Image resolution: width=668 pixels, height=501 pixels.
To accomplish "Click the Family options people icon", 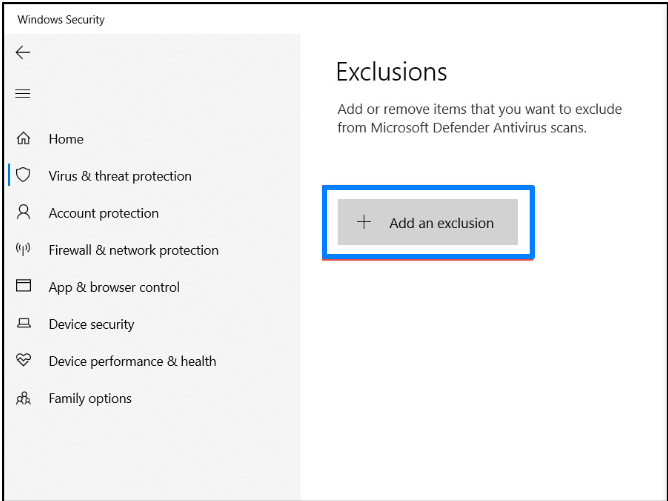I will (x=24, y=398).
